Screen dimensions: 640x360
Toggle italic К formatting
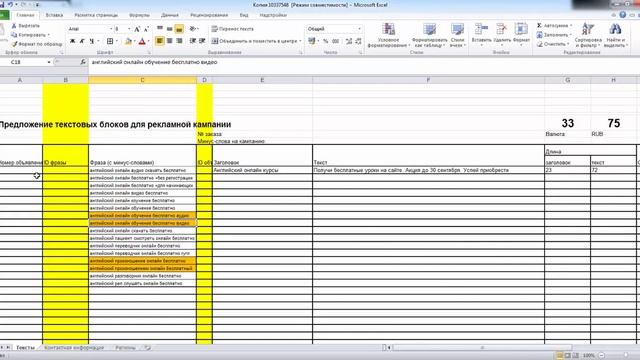click(82, 41)
